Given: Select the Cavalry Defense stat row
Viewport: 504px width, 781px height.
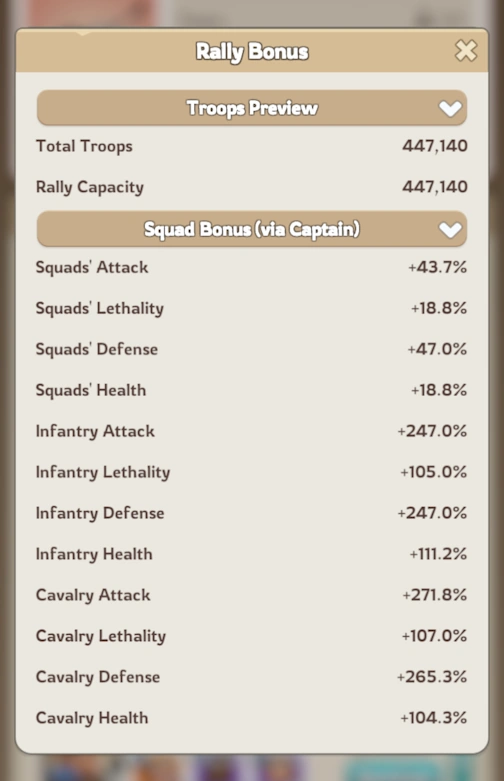Looking at the screenshot, I should click(x=252, y=677).
